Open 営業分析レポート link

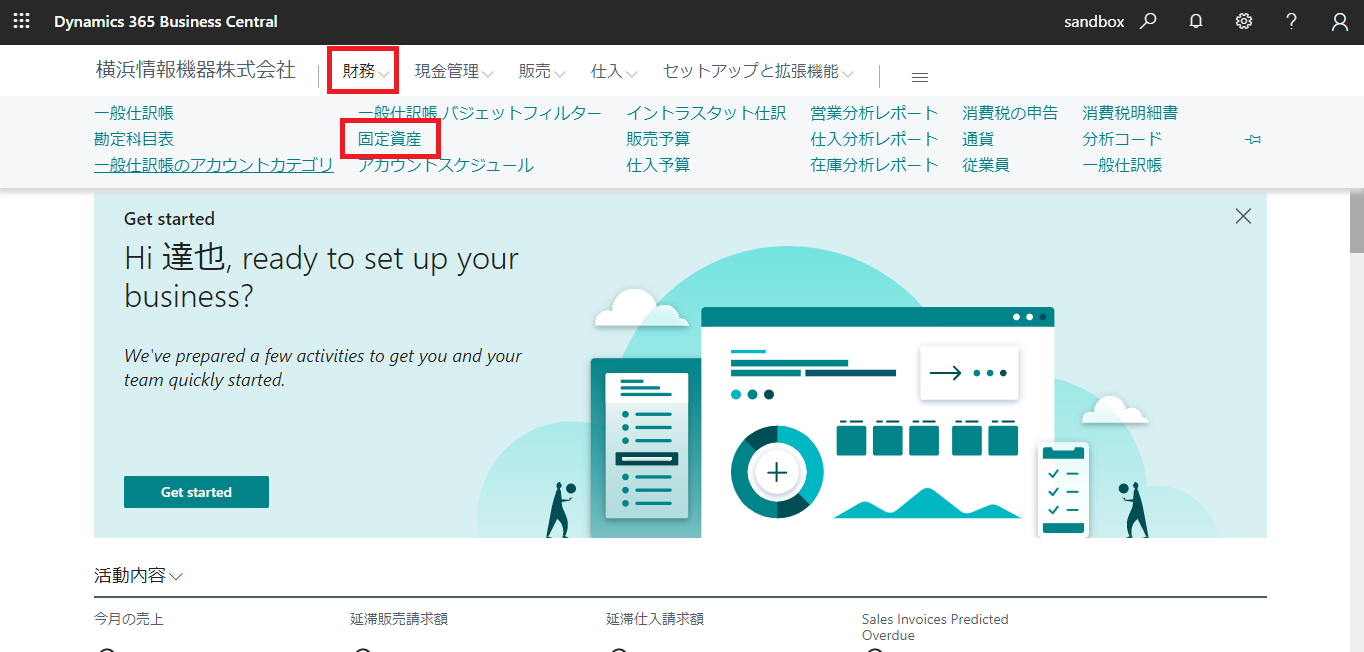point(874,113)
